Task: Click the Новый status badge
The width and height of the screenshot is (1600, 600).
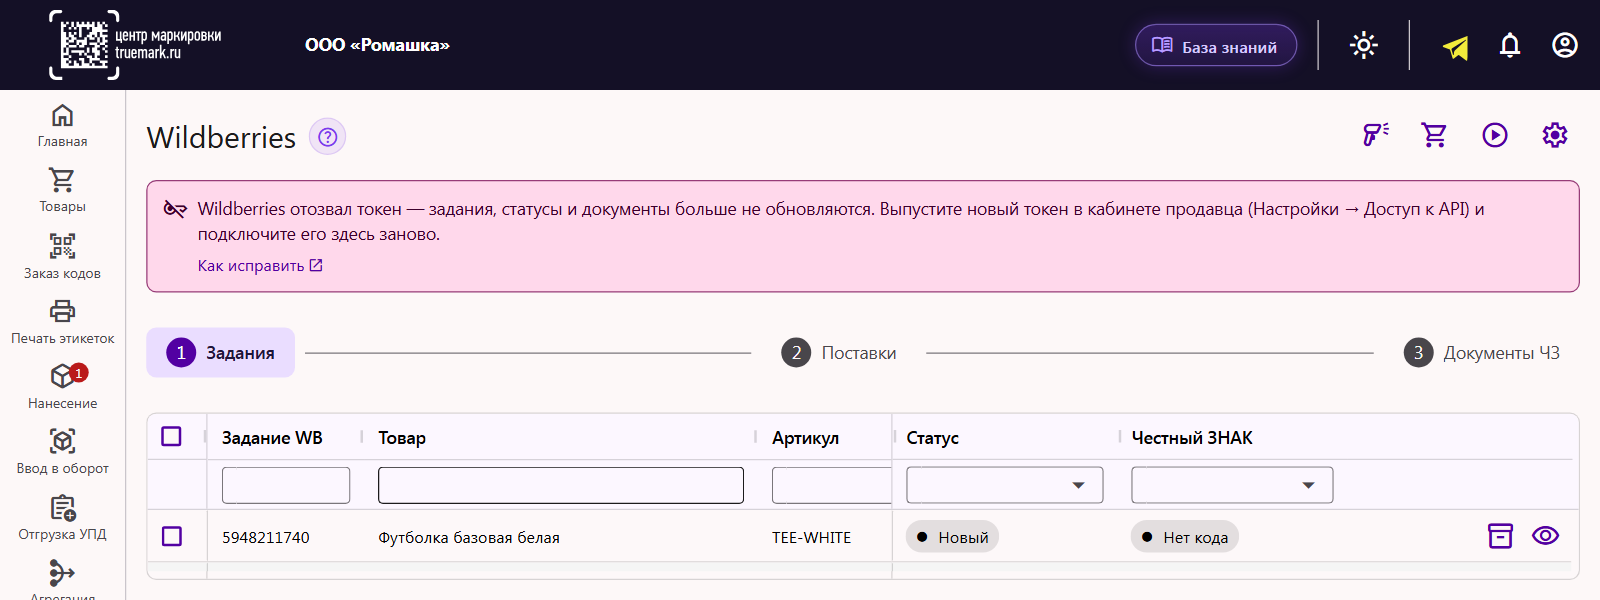Action: 952,537
